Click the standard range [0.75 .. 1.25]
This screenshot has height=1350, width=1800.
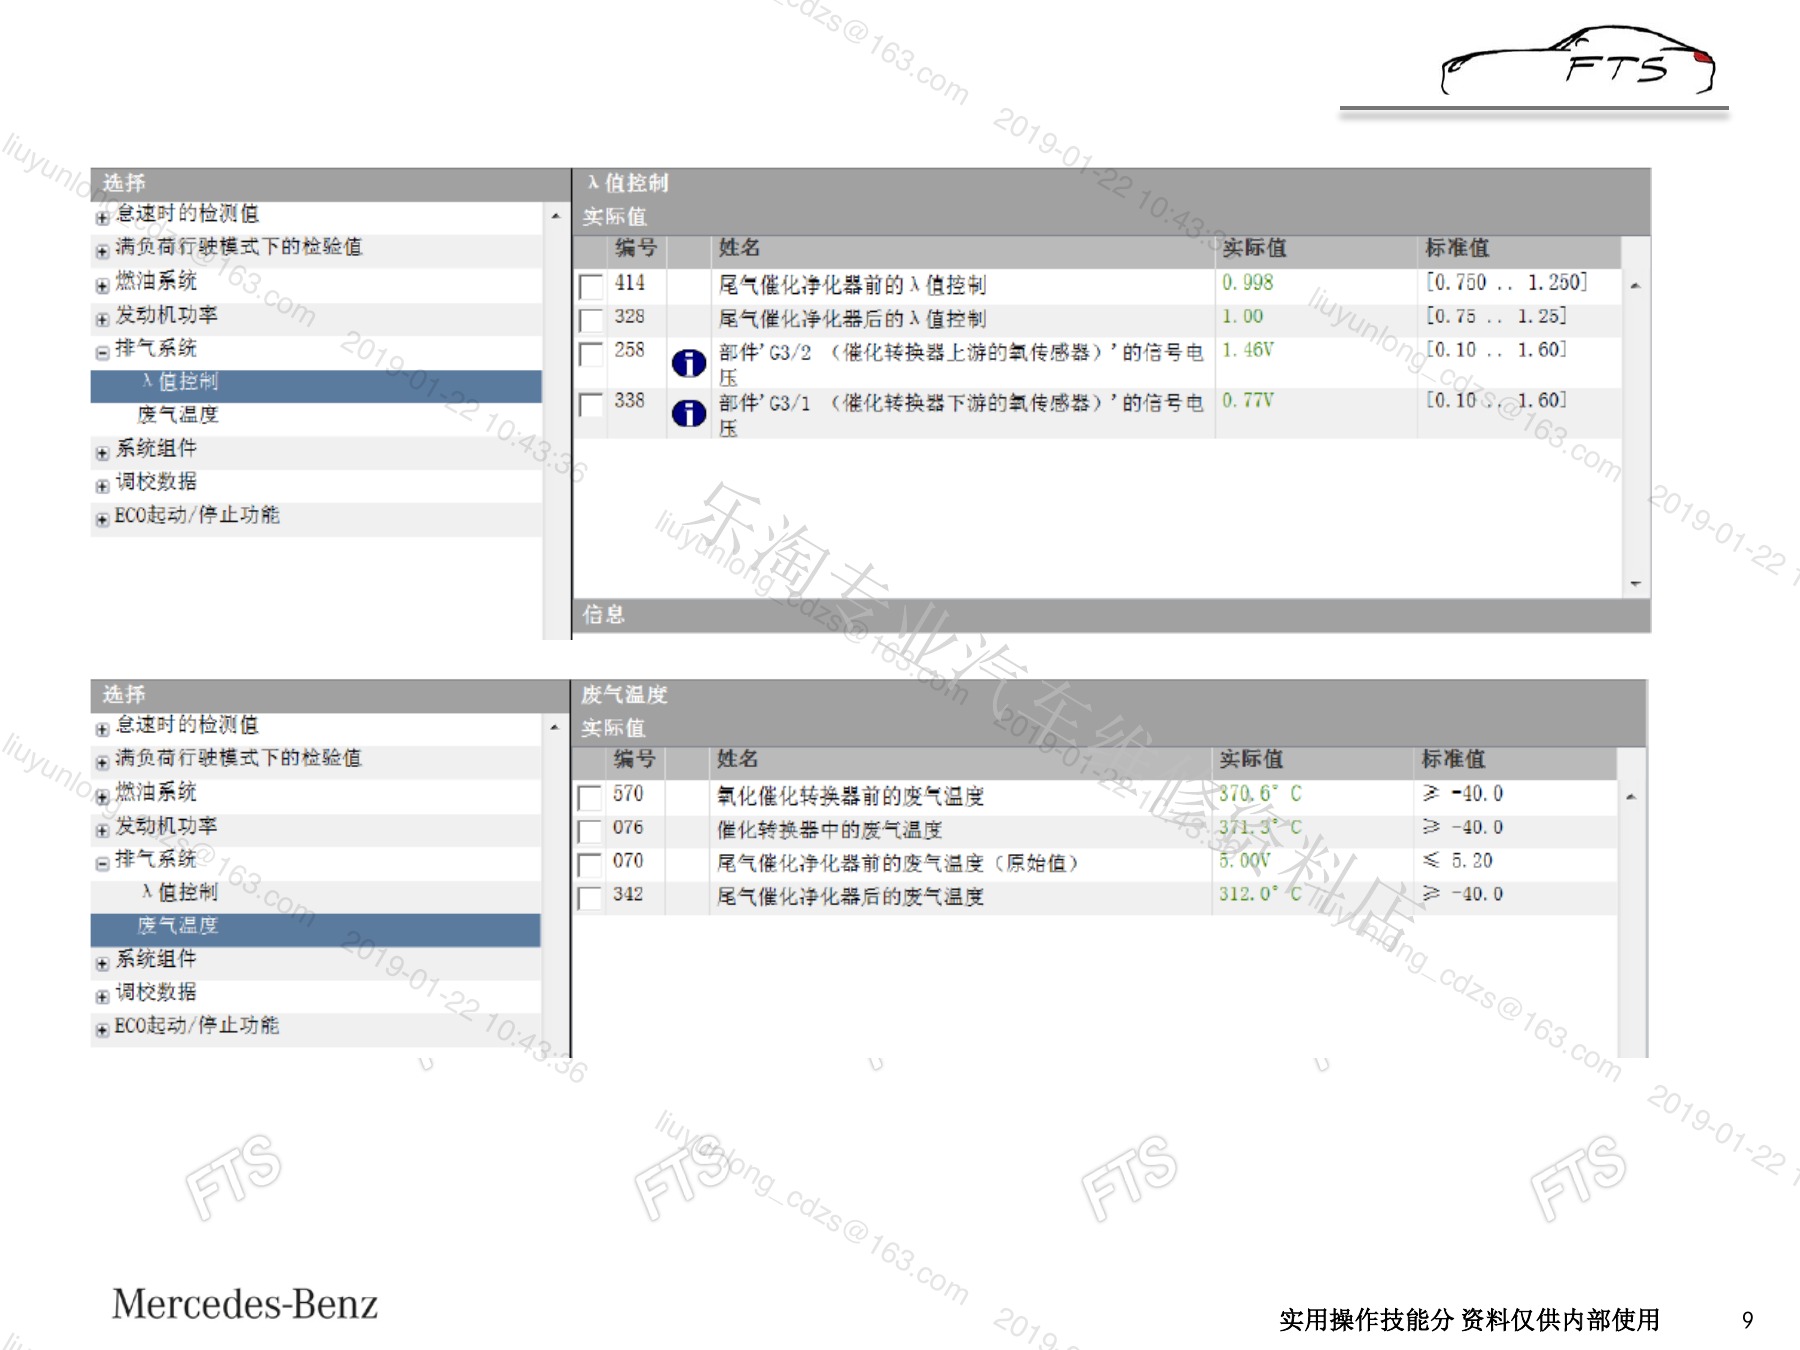coord(1496,318)
